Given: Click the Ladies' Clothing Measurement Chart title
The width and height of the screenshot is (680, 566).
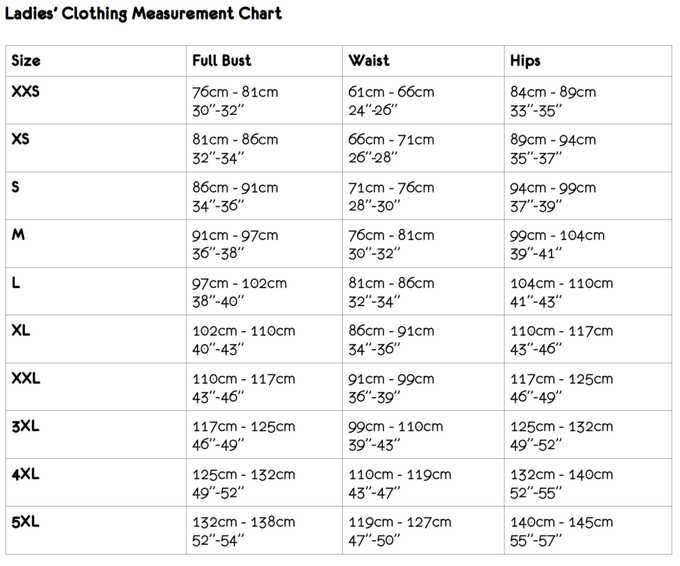Looking at the screenshot, I should pos(143,14).
